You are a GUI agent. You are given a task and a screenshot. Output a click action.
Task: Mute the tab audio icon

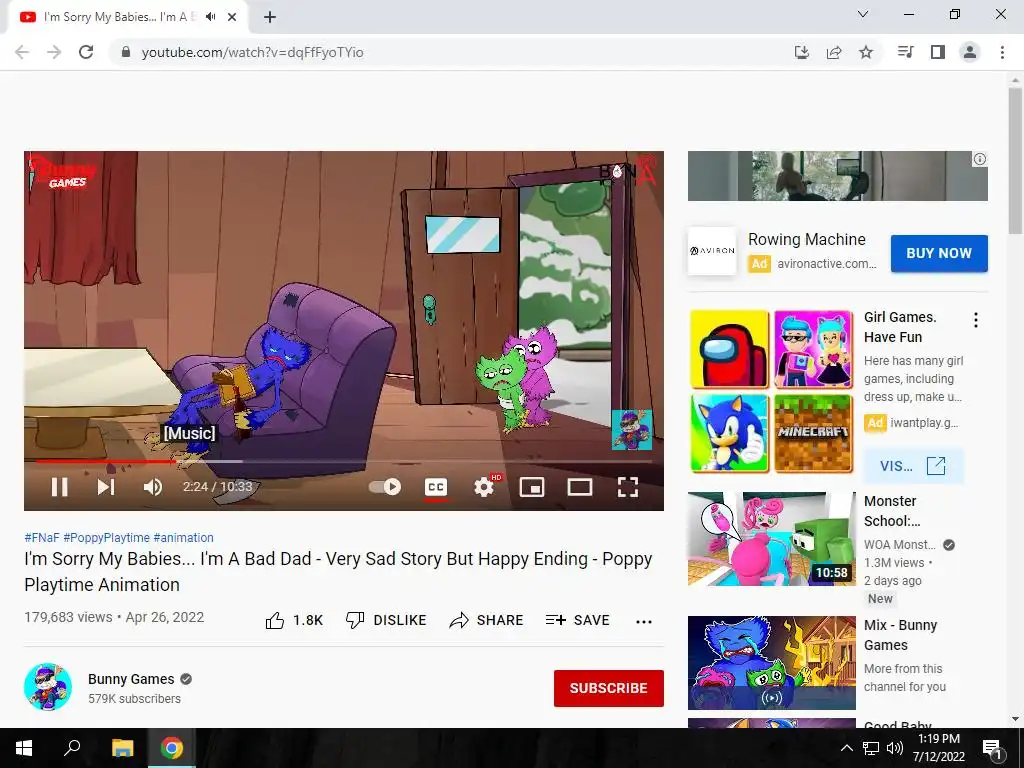[x=210, y=17]
